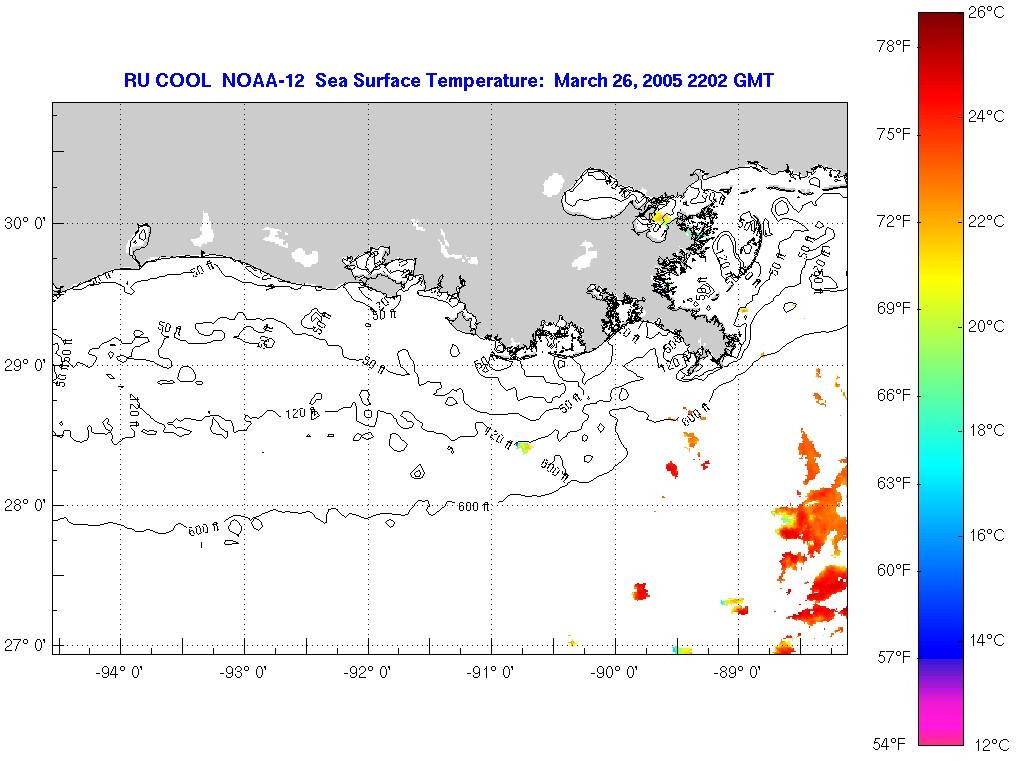Select the 78°F Fahrenheit scale label

click(x=894, y=47)
